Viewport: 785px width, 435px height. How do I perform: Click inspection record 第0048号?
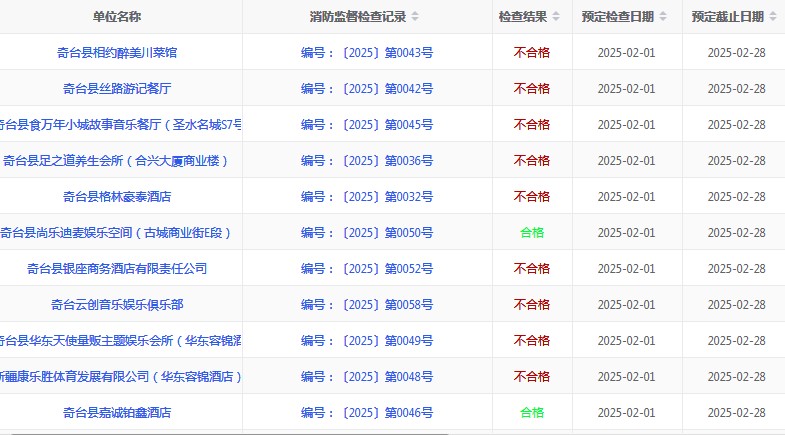[367, 376]
